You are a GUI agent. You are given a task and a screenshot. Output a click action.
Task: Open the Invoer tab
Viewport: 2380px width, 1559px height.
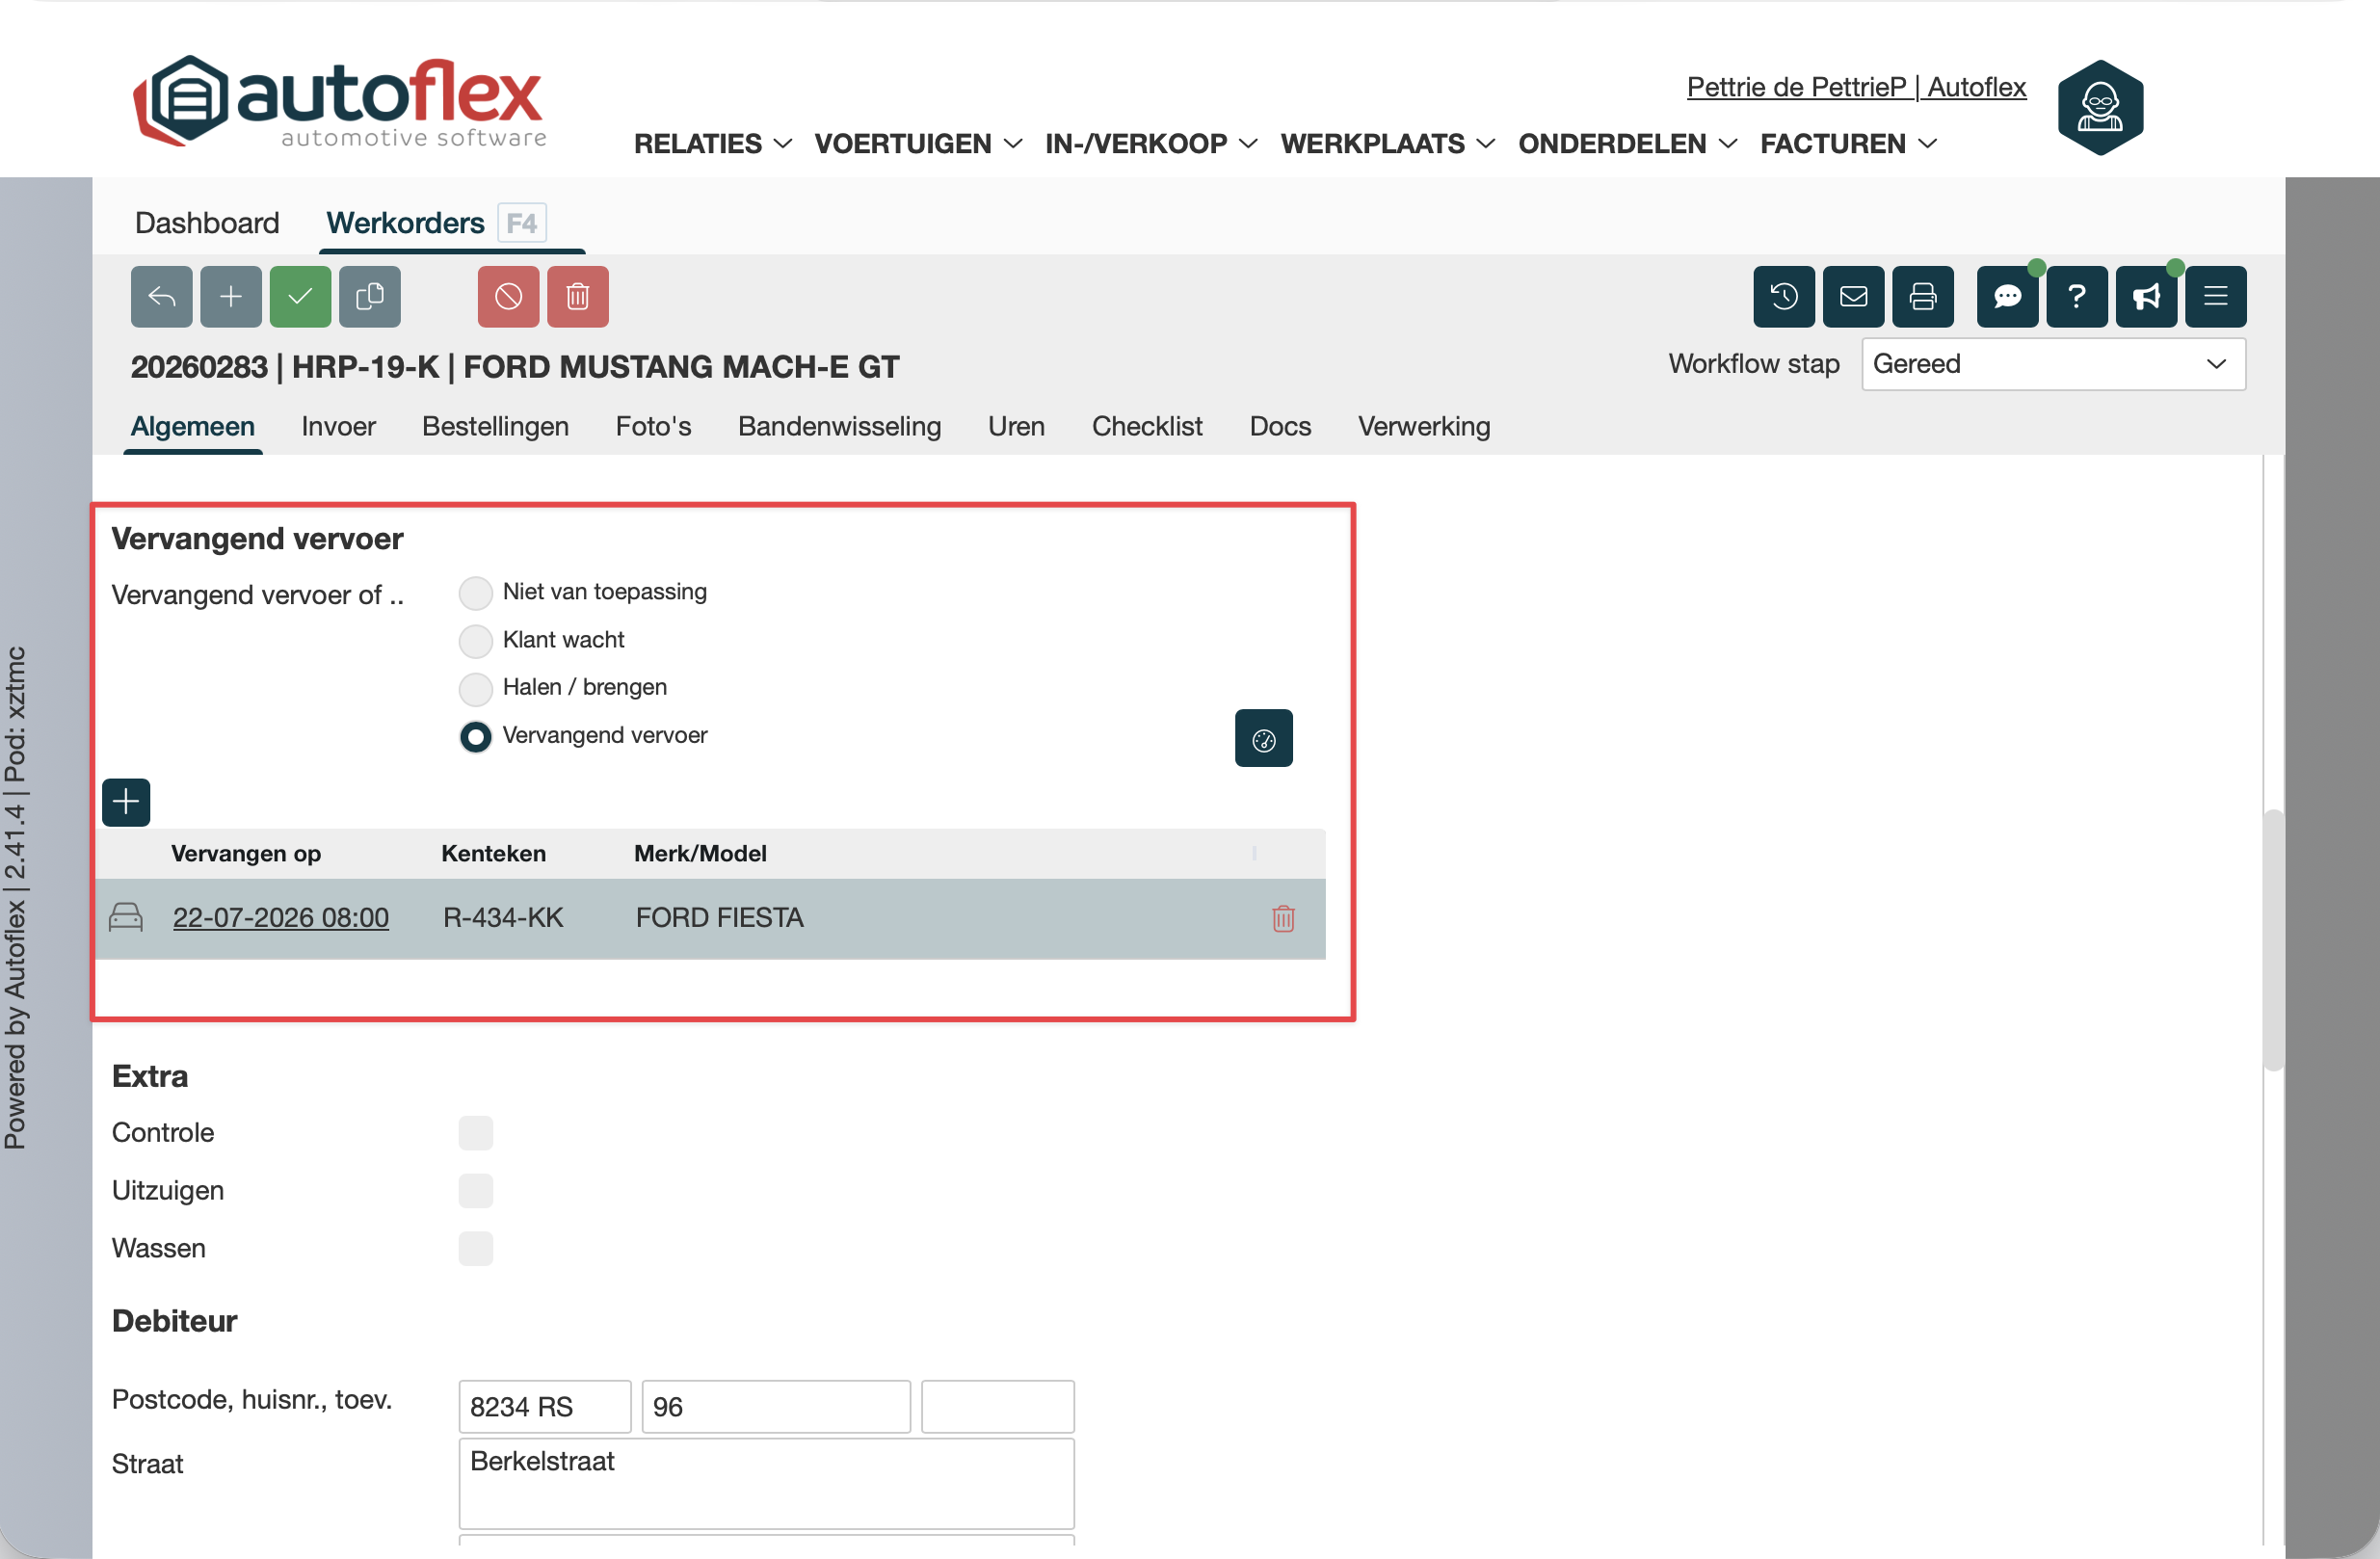(x=339, y=427)
